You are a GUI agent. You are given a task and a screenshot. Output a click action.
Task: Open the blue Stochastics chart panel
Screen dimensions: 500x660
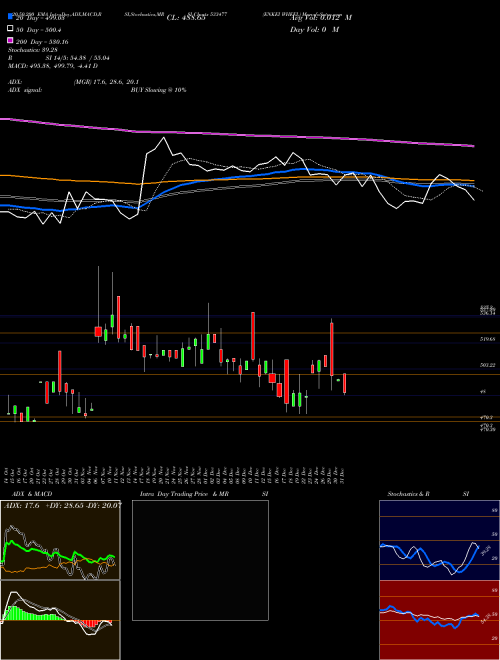click(x=439, y=540)
